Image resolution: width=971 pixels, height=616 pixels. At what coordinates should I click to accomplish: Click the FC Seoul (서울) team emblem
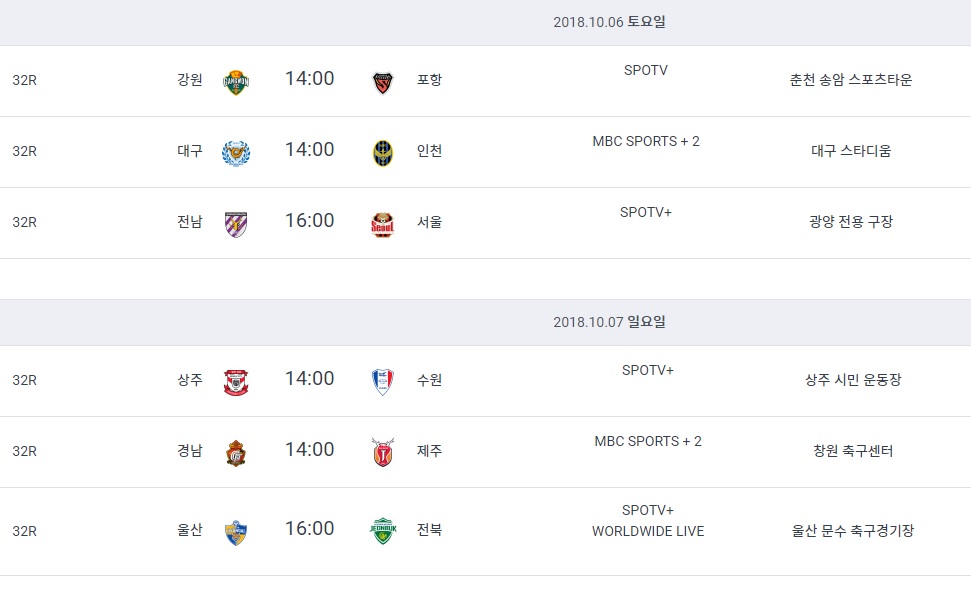point(383,225)
